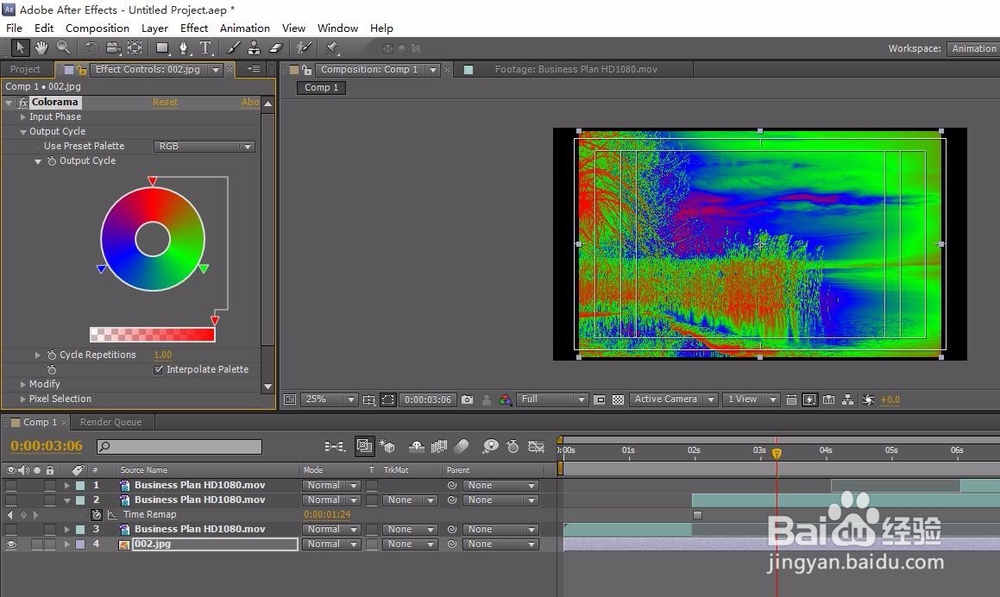Open the 1 View layout dropdown
The width and height of the screenshot is (1000, 597).
[751, 400]
